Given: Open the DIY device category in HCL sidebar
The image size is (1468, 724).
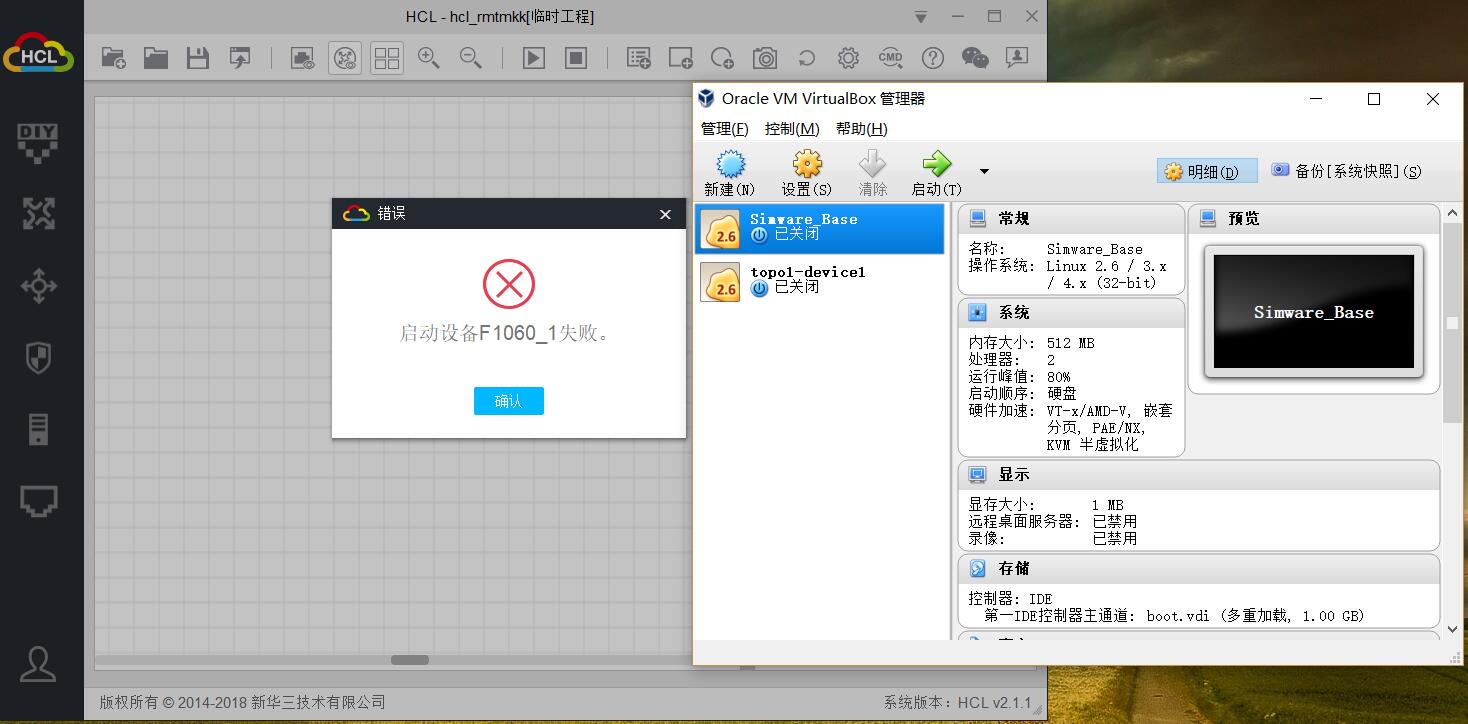Looking at the screenshot, I should (39, 142).
